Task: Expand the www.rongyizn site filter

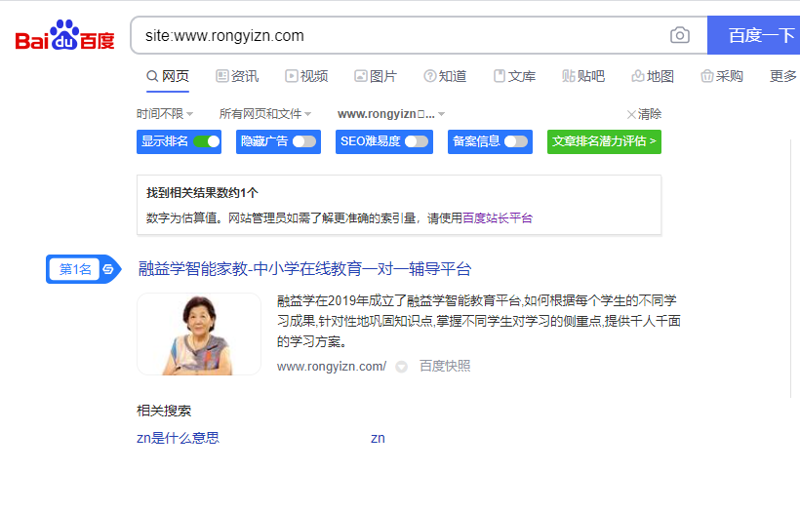Action: click(x=391, y=114)
